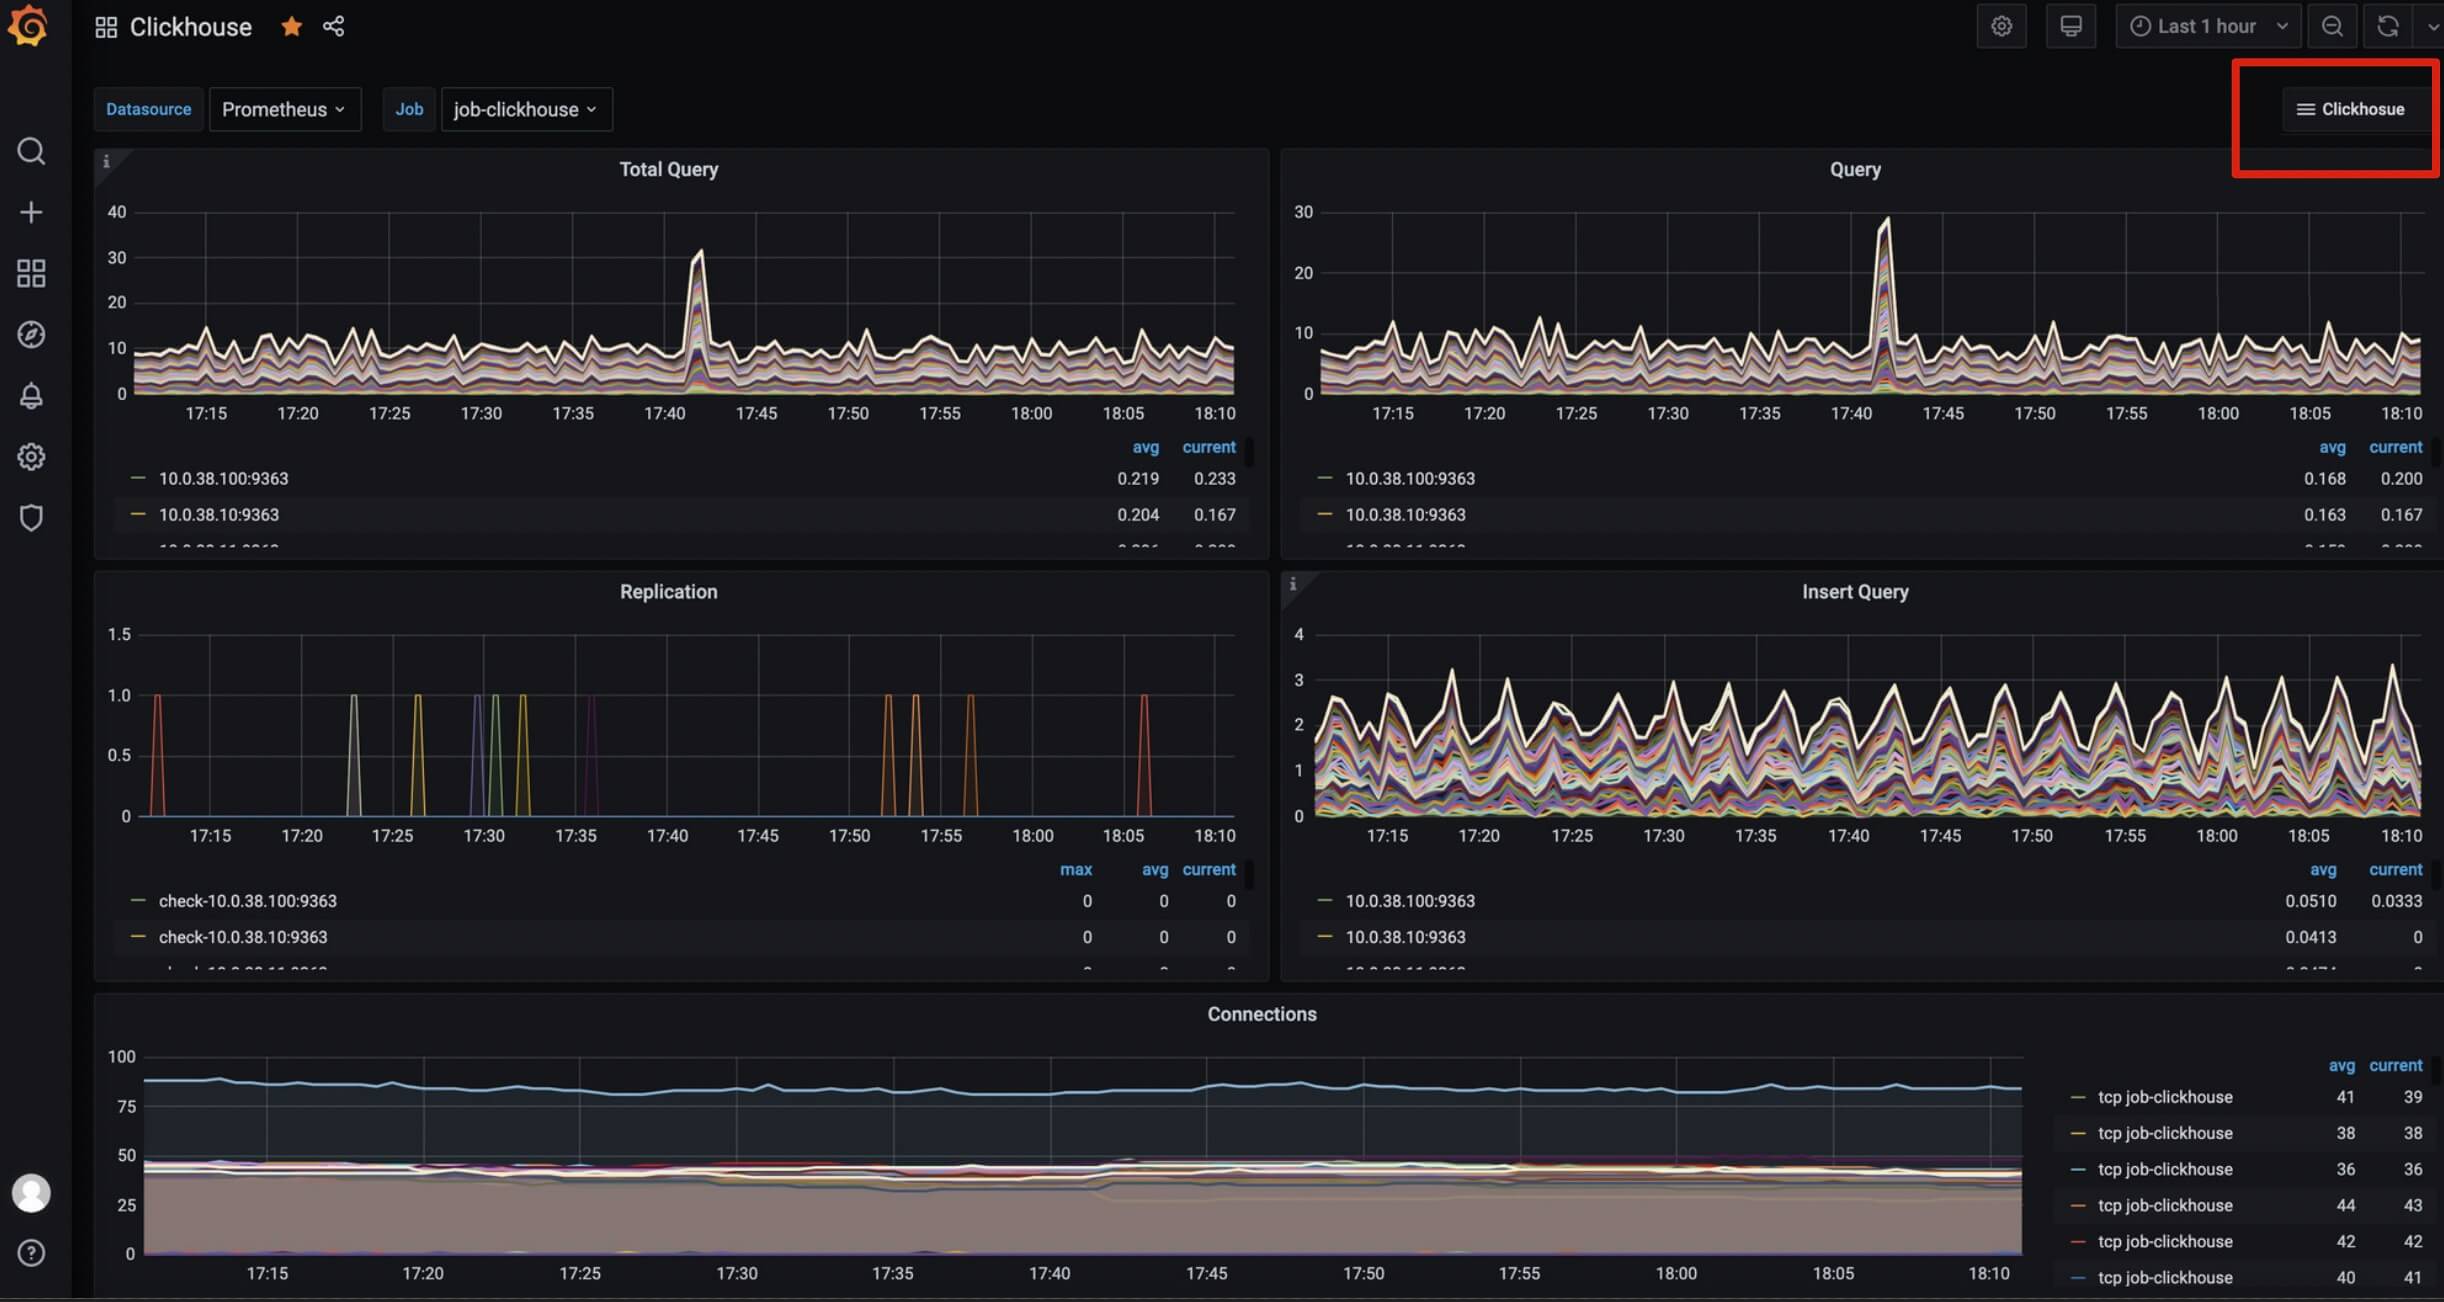This screenshot has width=2444, height=1302.
Task: Toggle check-10.0.38.10:9363 series in Replication legend
Action: click(243, 937)
